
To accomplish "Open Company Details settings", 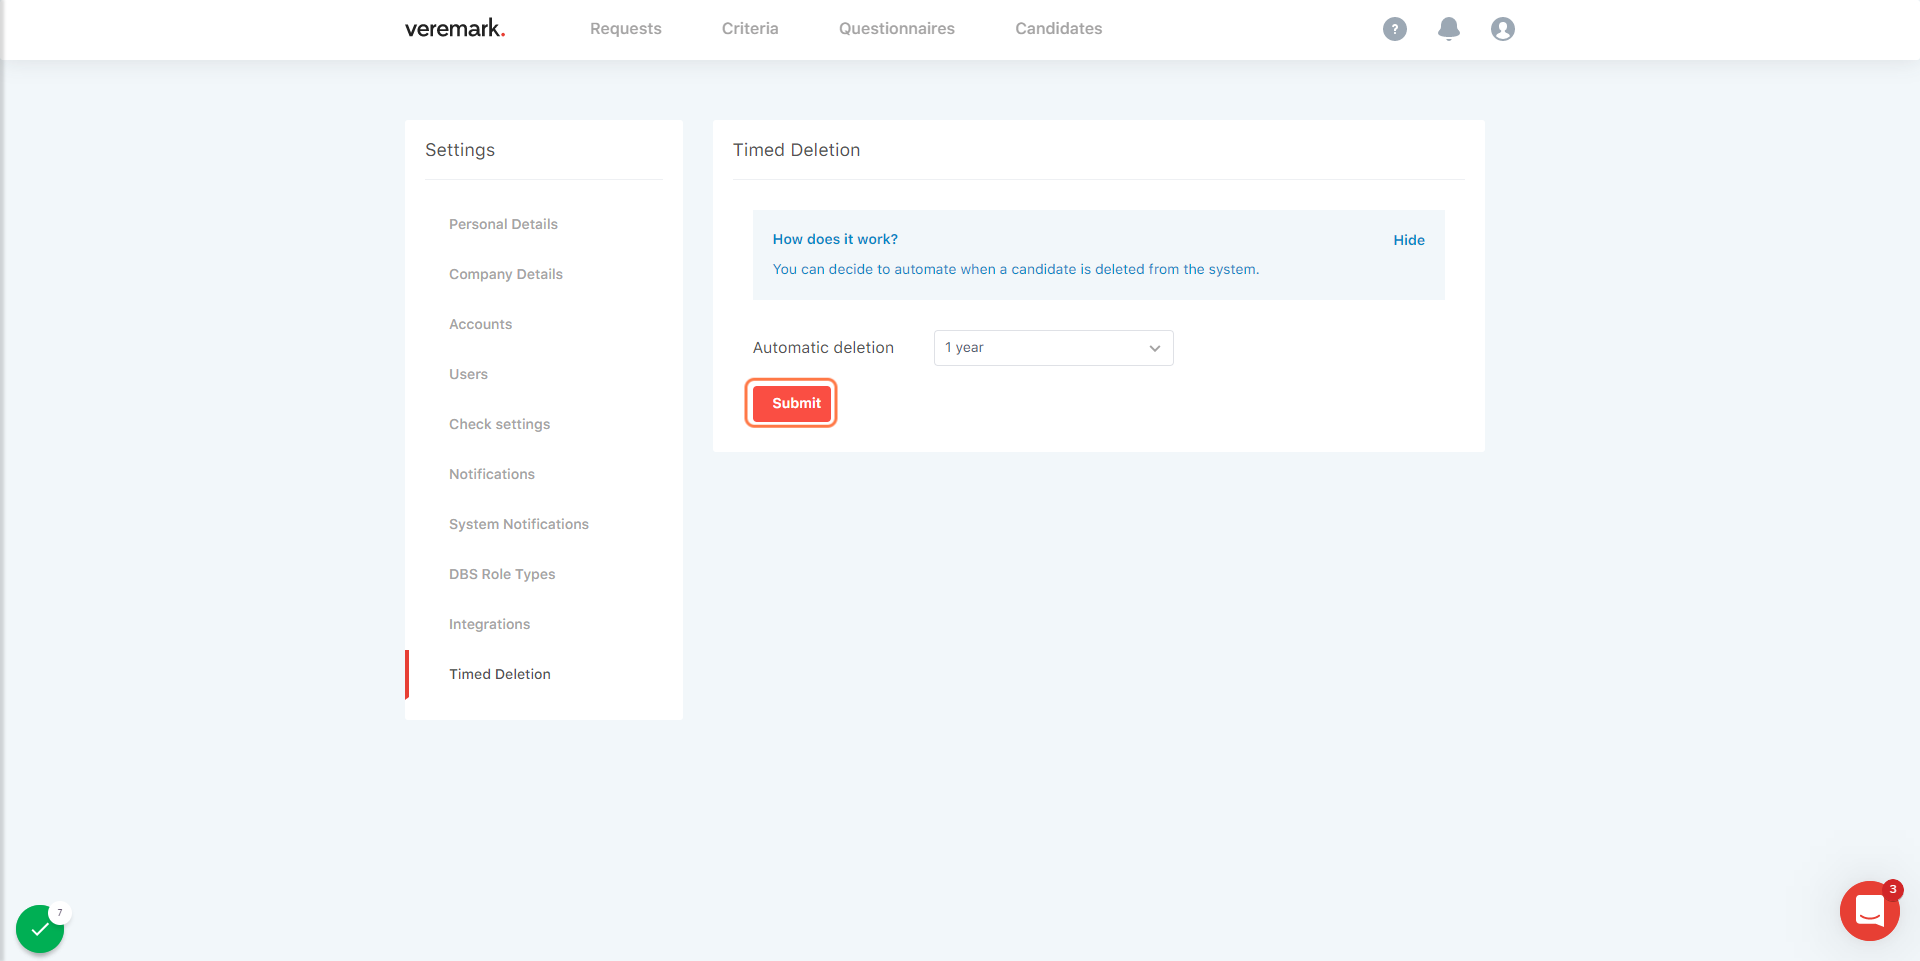I will tap(506, 274).
